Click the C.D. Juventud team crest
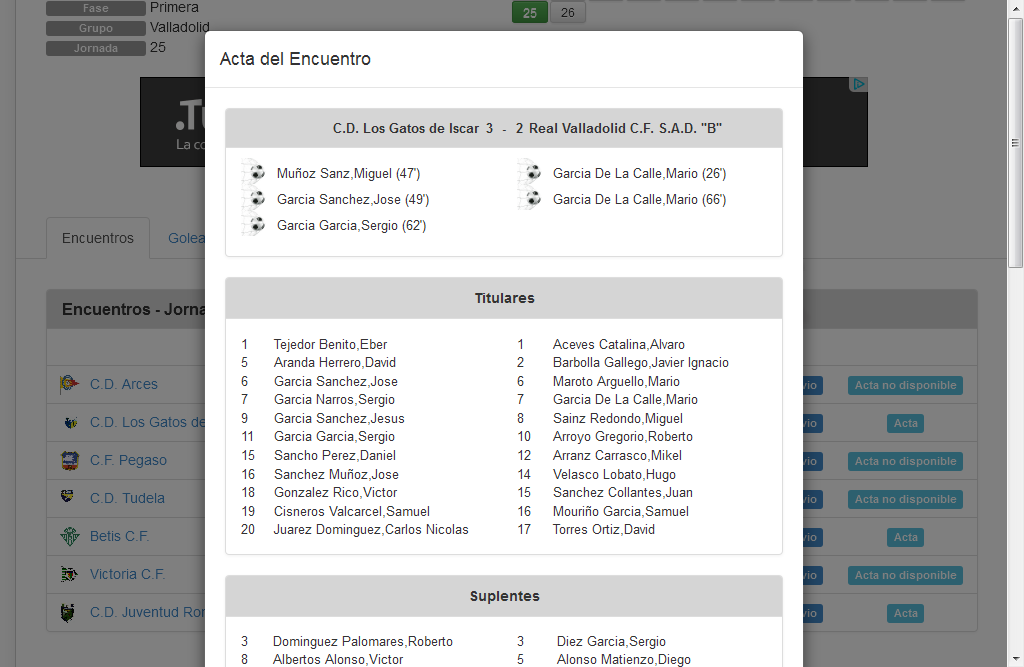 (69, 612)
